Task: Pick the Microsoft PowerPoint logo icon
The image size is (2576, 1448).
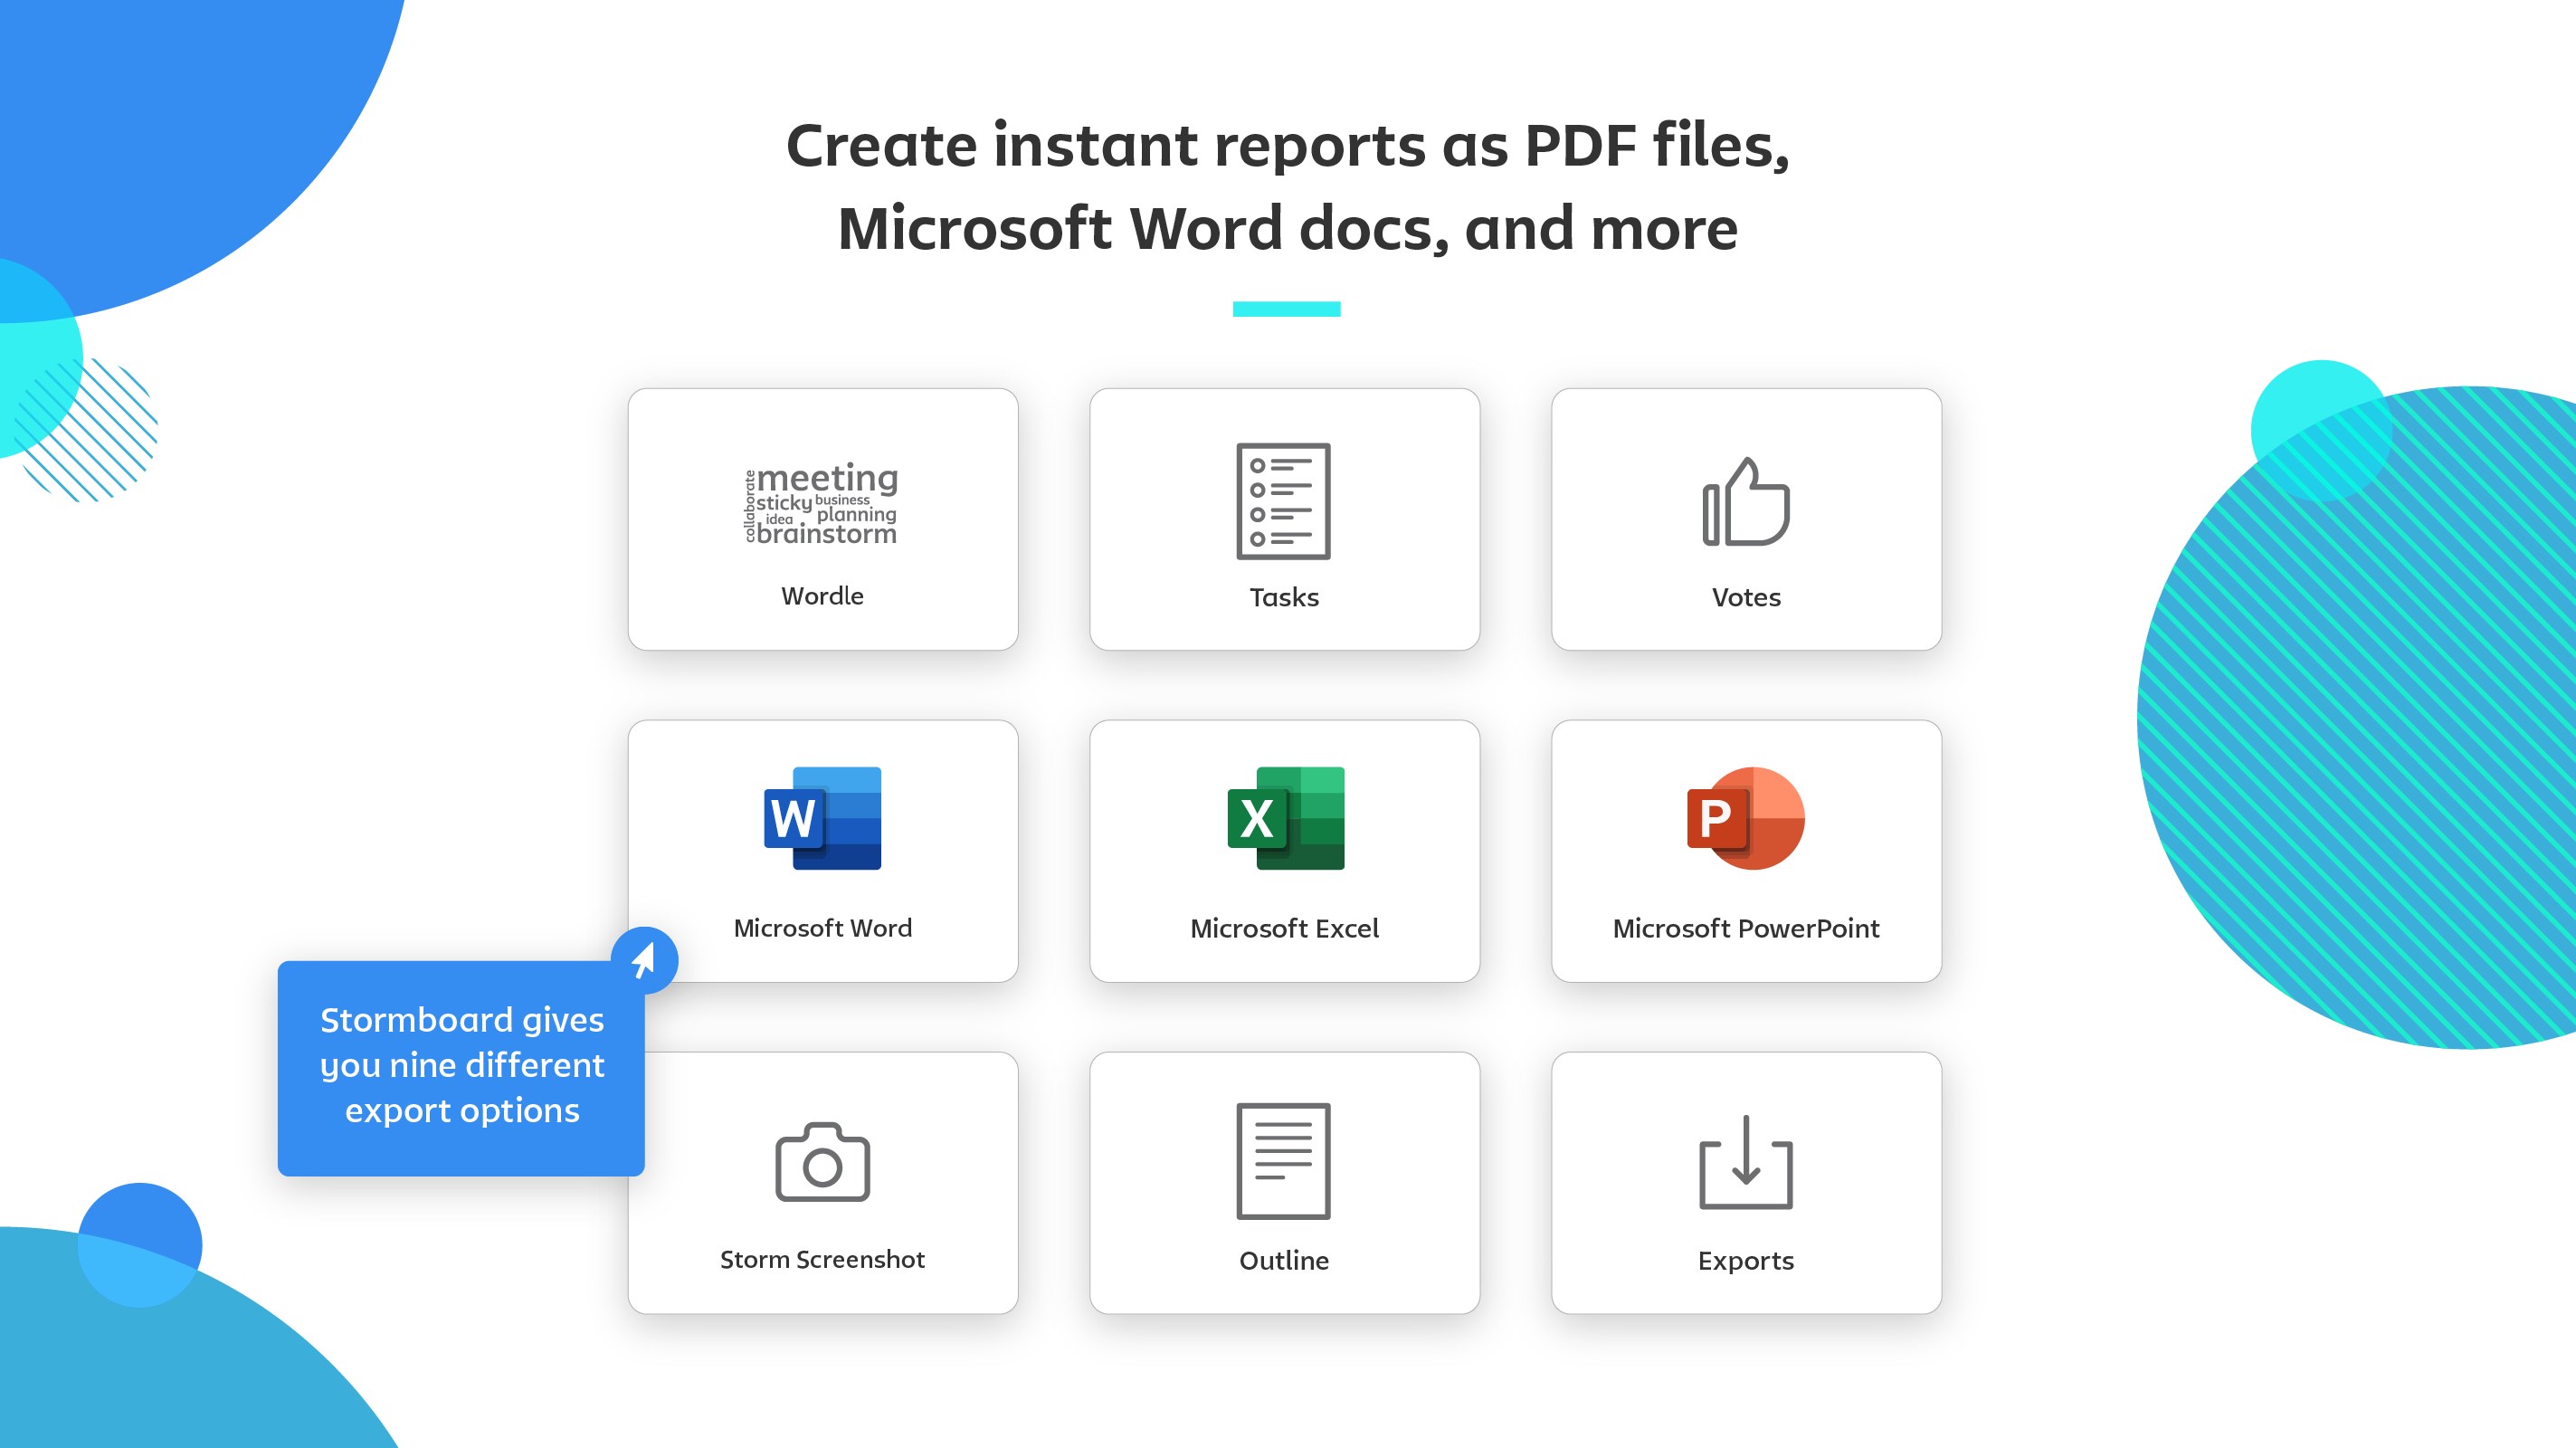Action: 1746,818
